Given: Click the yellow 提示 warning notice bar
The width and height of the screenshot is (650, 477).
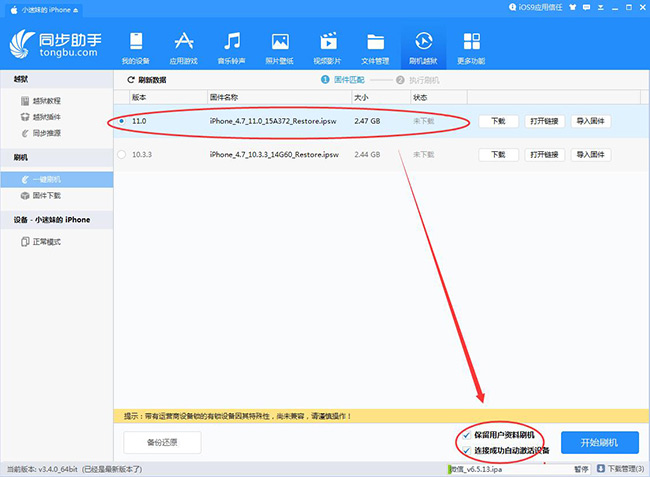Looking at the screenshot, I should click(381, 416).
